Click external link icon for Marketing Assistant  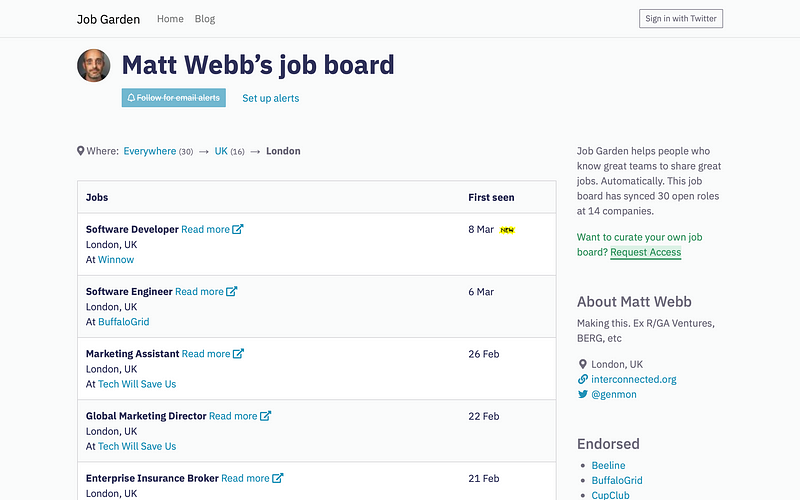(238, 354)
